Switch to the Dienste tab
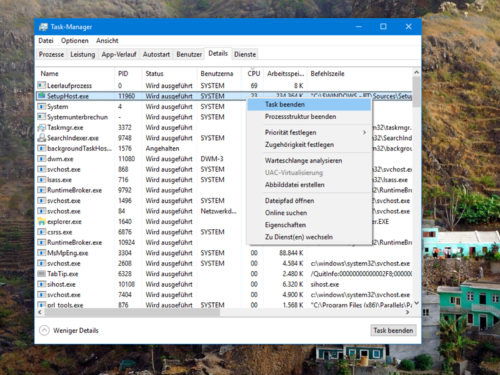 [x=245, y=54]
